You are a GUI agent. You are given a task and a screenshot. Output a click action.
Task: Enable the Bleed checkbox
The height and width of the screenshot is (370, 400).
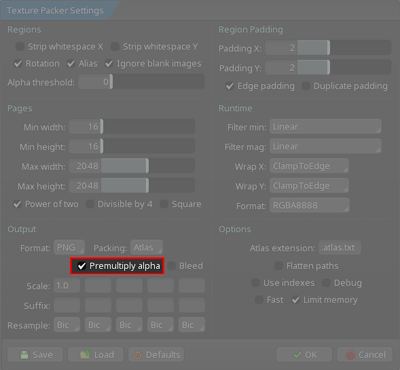click(x=172, y=266)
